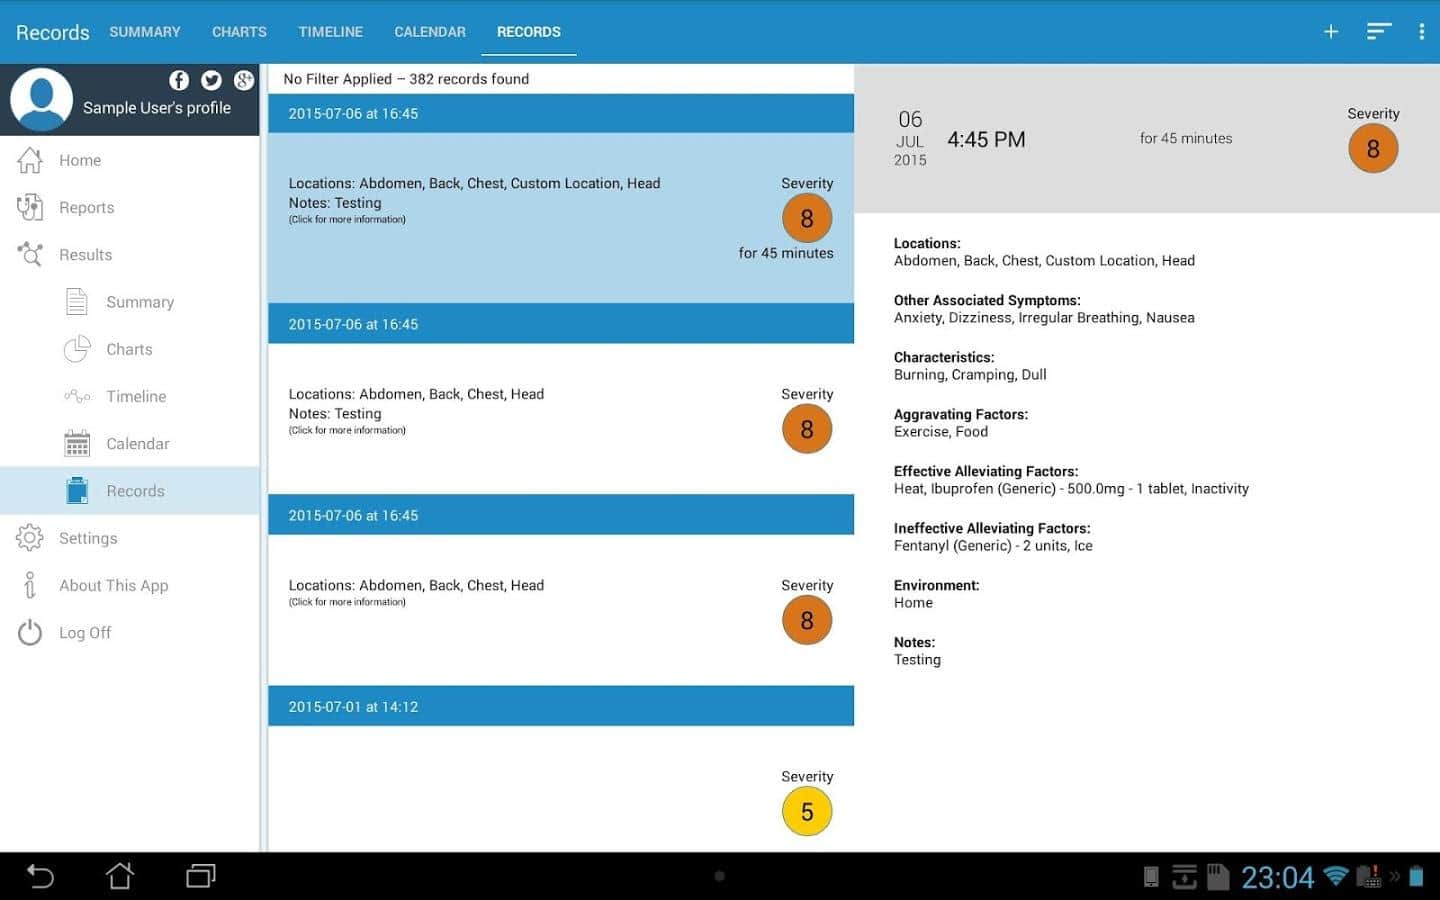Open Settings in the sidebar
The width and height of the screenshot is (1440, 900).
tap(88, 538)
